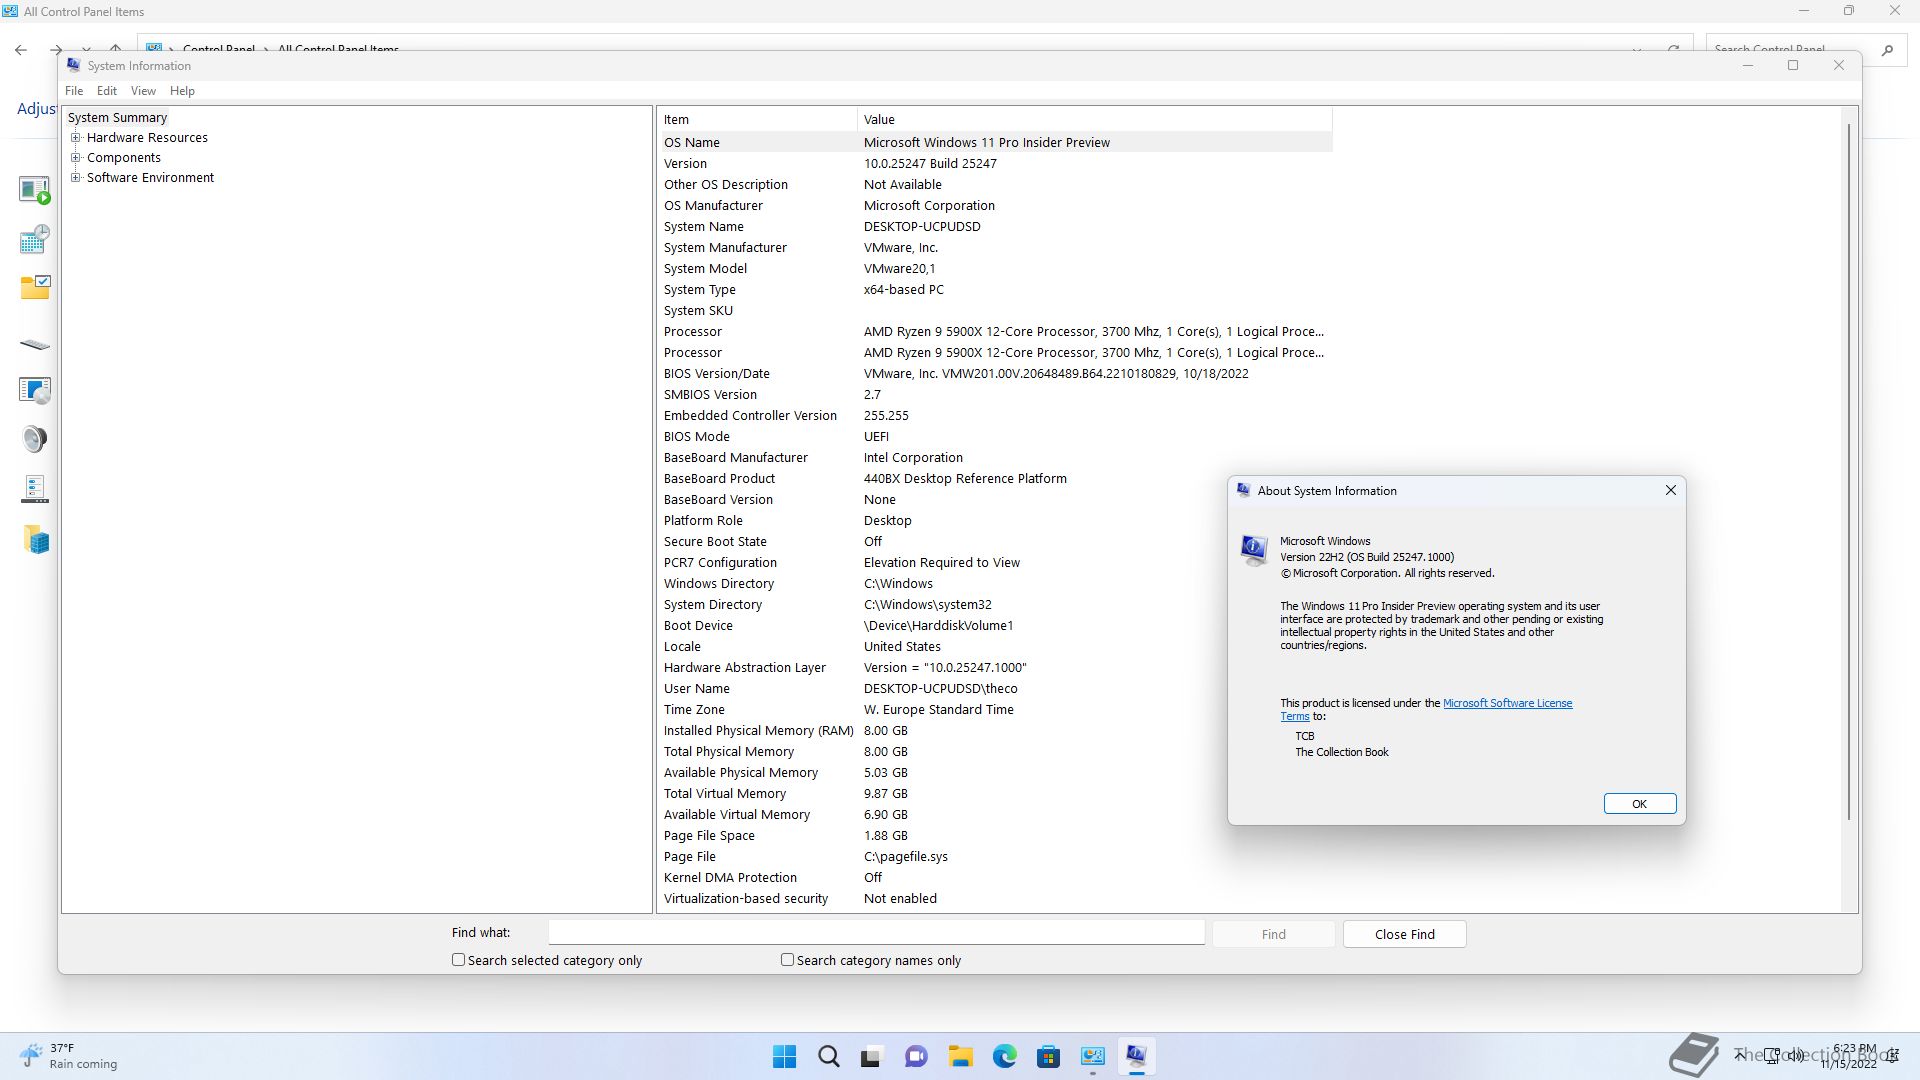Select Software Environment tree label
The width and height of the screenshot is (1920, 1080).
click(x=150, y=178)
